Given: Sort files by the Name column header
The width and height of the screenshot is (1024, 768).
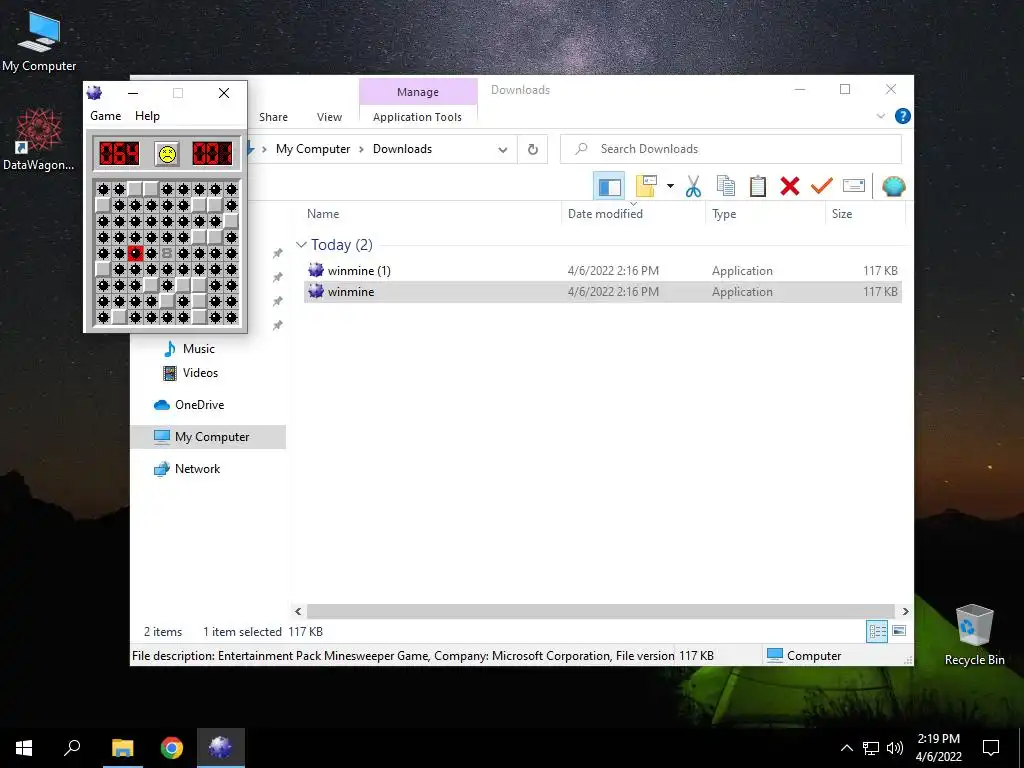Looking at the screenshot, I should [x=323, y=214].
